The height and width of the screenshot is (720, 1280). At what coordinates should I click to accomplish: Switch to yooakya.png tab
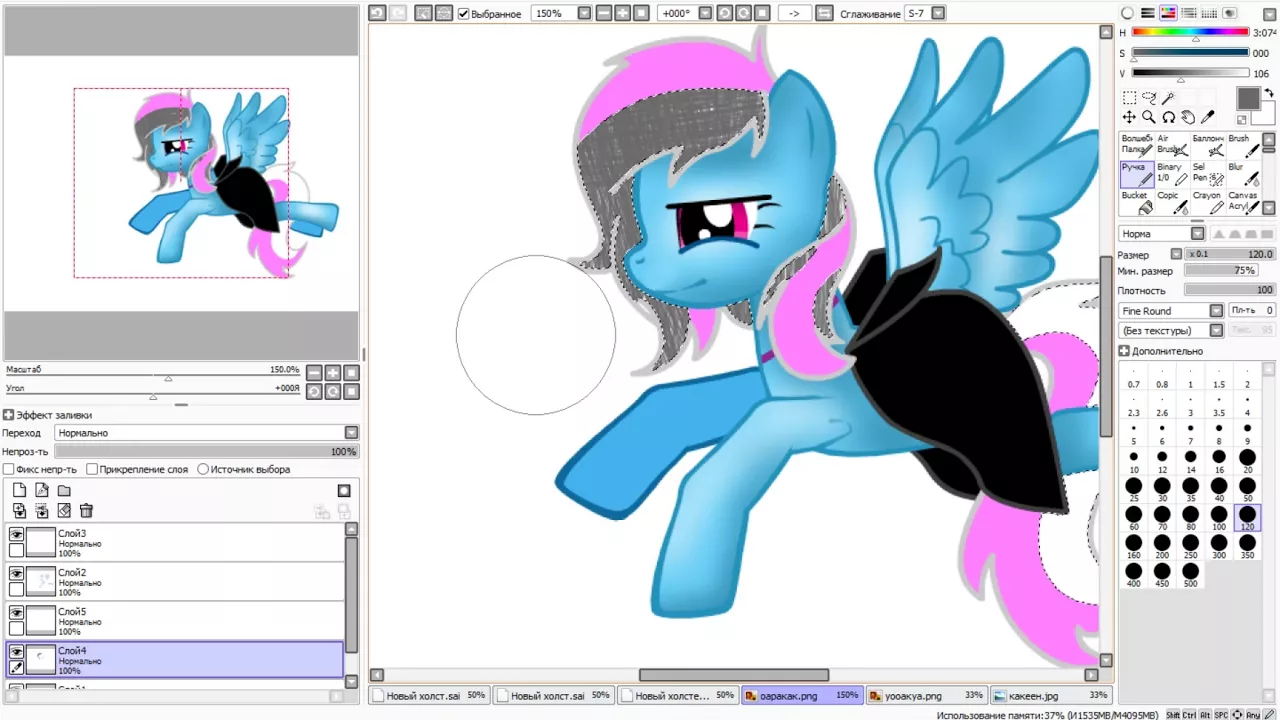pyautogui.click(x=926, y=695)
